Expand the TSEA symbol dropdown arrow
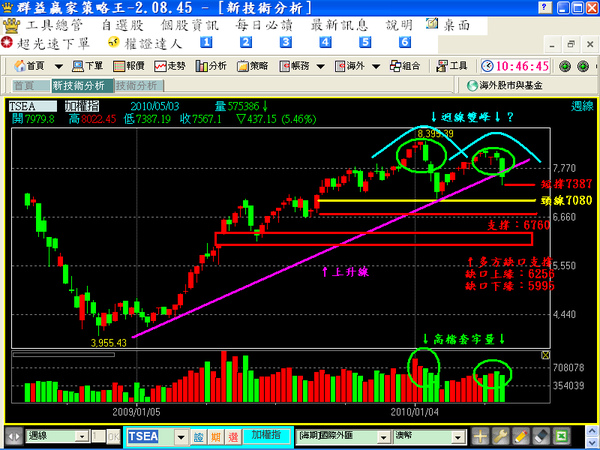 [x=181, y=437]
